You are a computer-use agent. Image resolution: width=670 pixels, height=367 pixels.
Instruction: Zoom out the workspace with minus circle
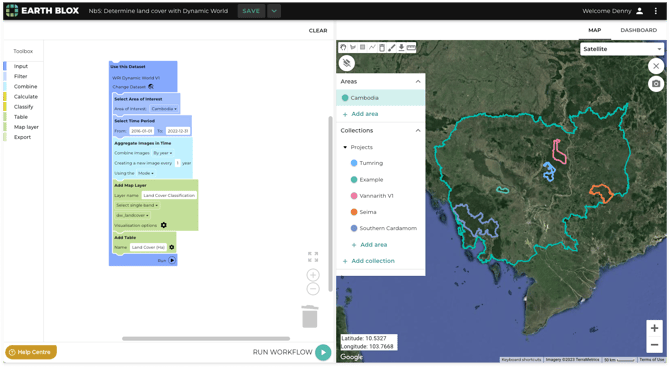[313, 289]
